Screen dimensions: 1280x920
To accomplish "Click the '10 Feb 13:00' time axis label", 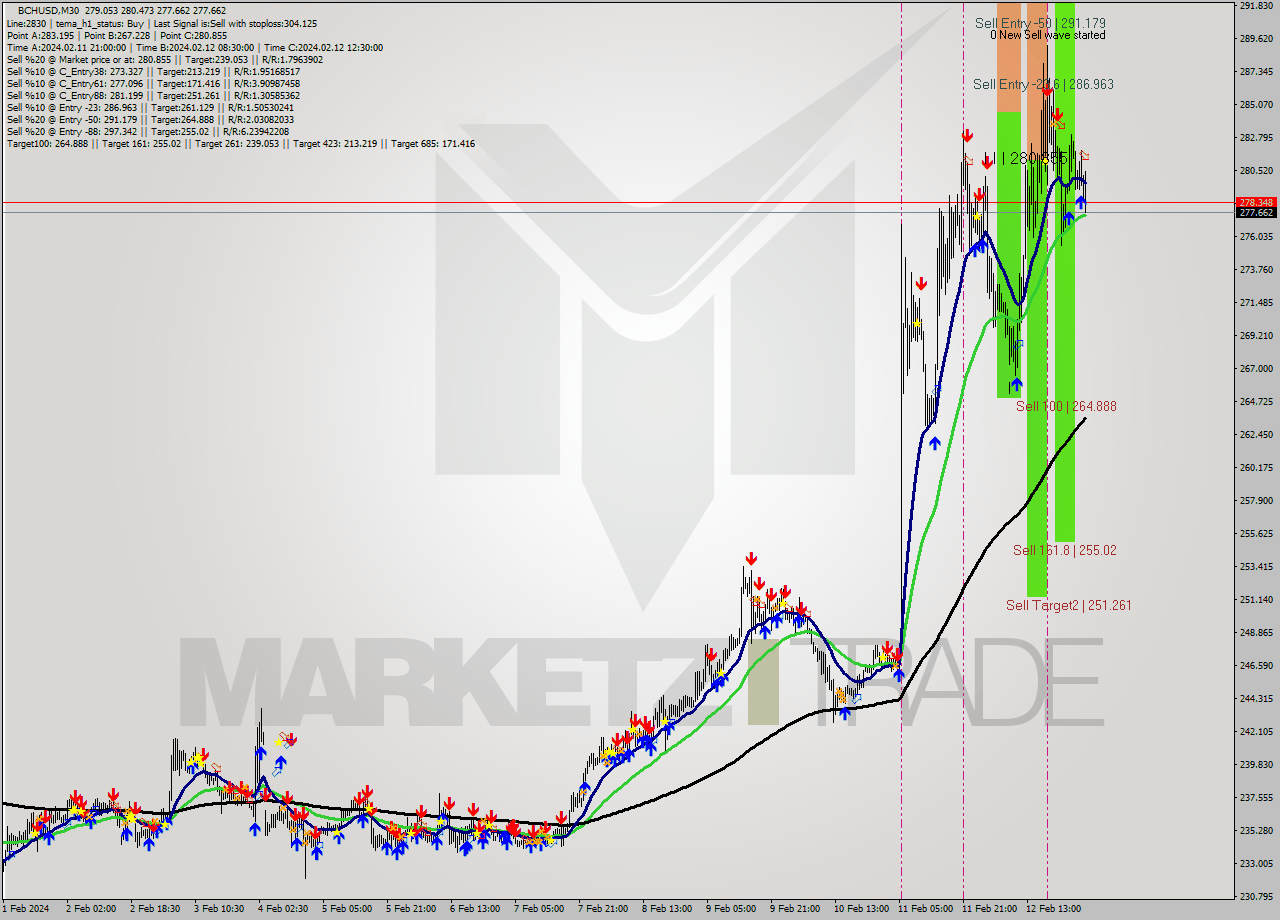I will [x=861, y=909].
